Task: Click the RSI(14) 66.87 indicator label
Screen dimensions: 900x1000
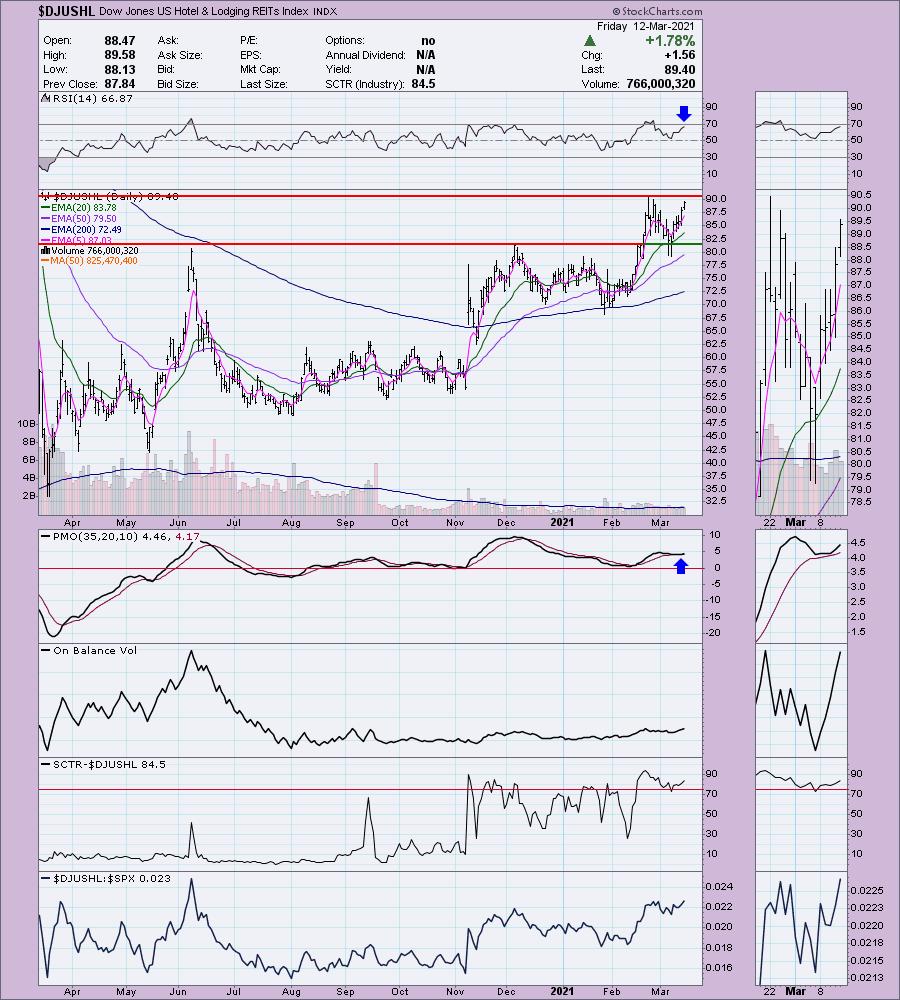Action: 92,99
